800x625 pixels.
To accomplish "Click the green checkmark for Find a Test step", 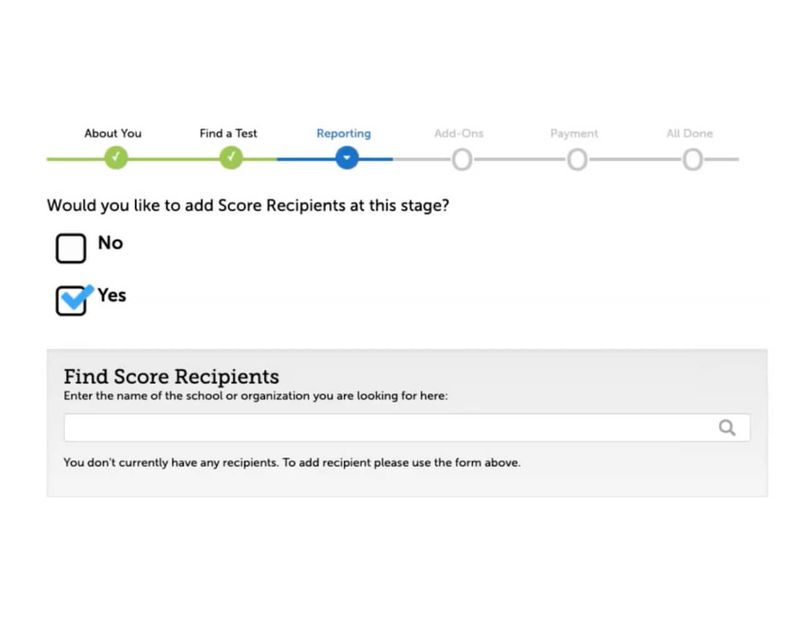I will coord(229,157).
